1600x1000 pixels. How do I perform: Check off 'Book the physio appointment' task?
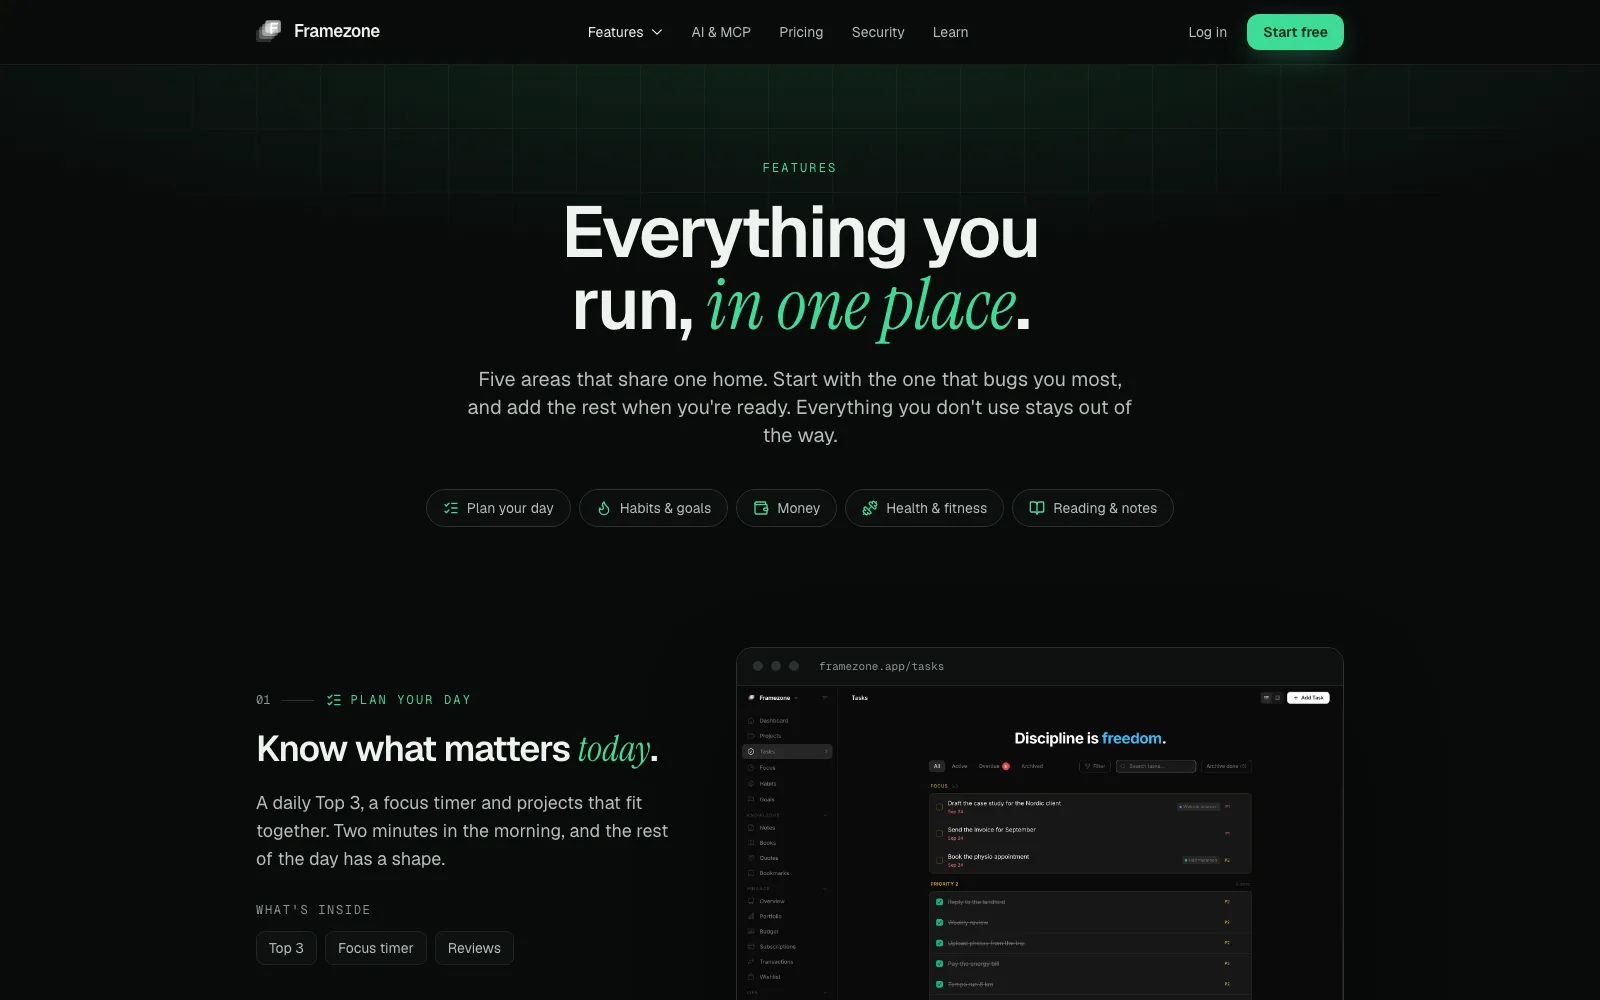tap(939, 860)
